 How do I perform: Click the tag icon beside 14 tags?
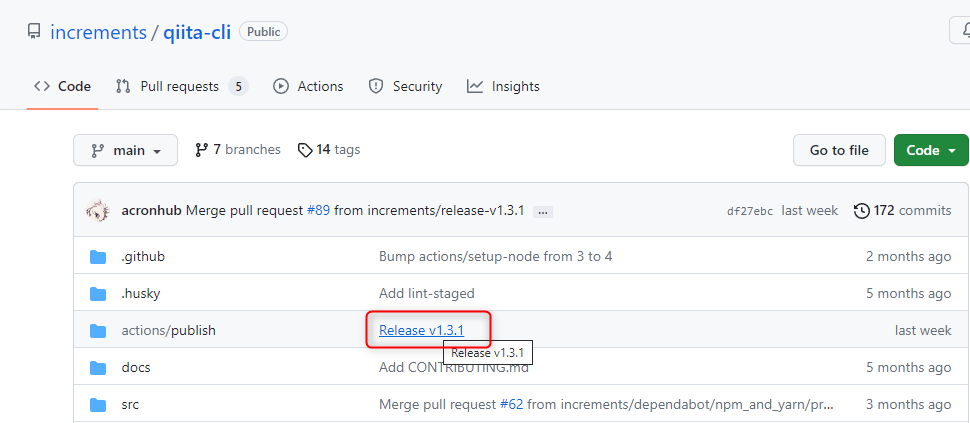click(x=305, y=150)
